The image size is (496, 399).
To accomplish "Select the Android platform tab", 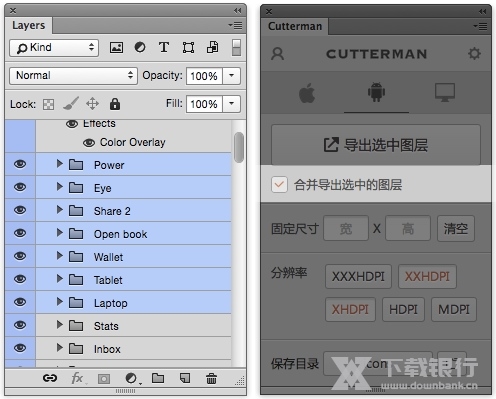I will coord(376,92).
